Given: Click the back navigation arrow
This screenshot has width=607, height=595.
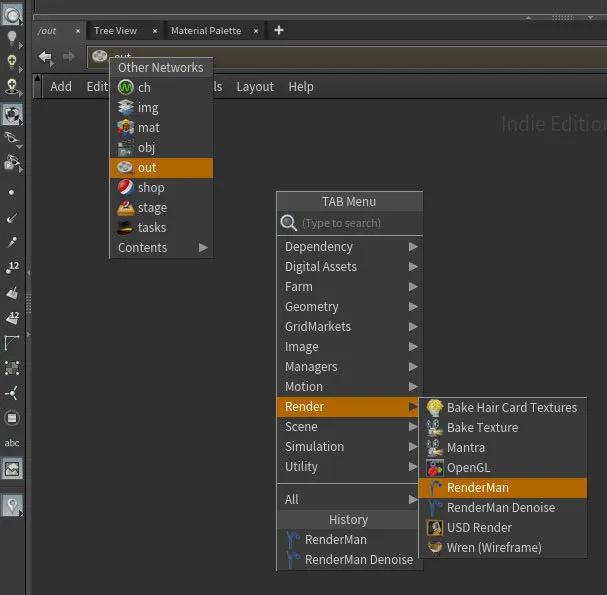Looking at the screenshot, I should [x=46, y=57].
